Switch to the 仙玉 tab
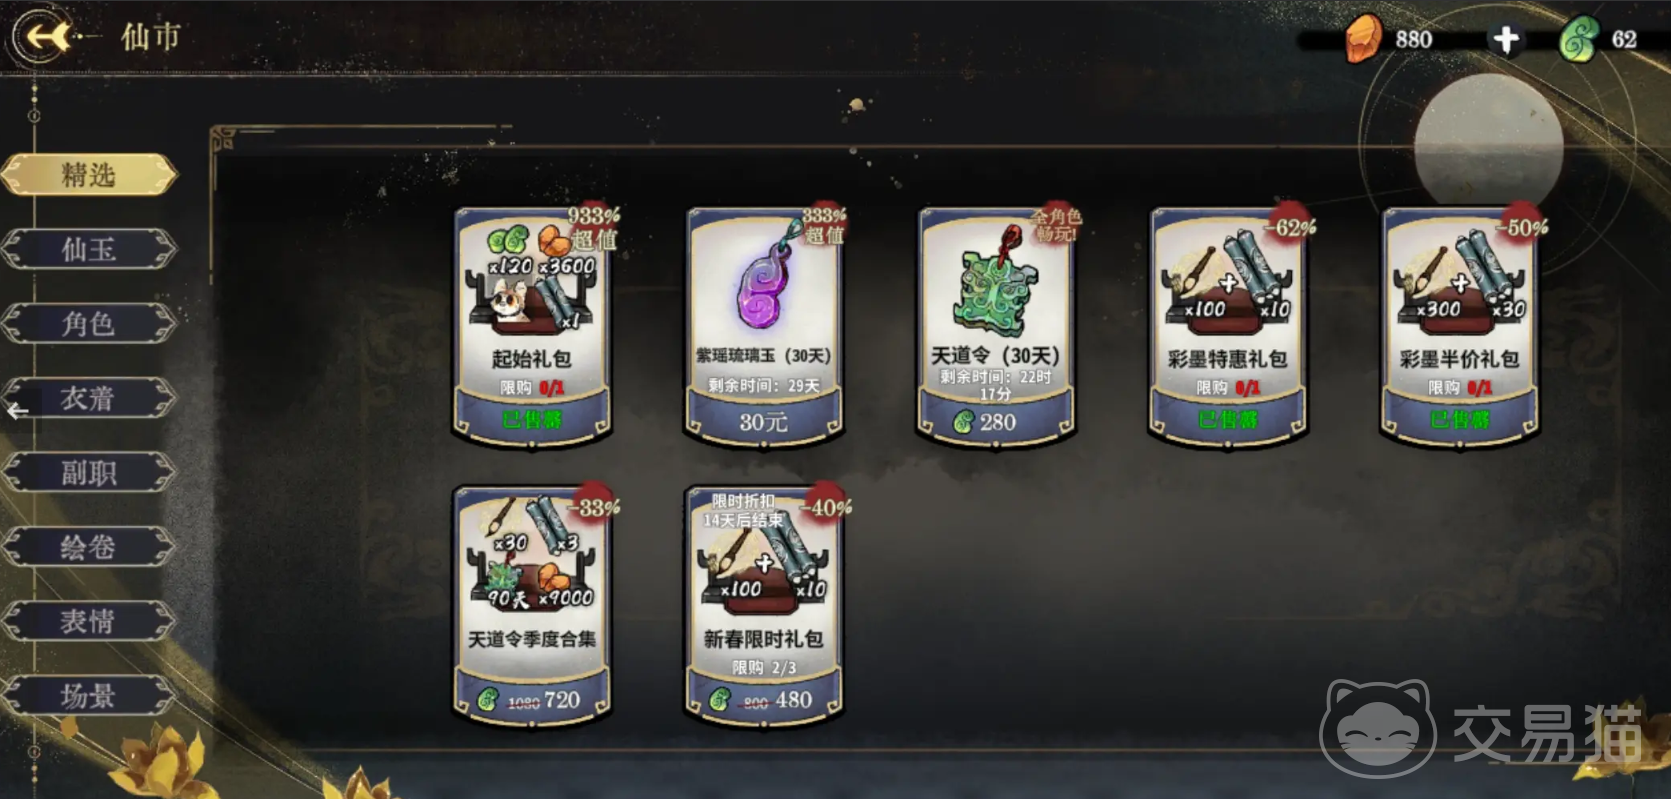This screenshot has height=799, width=1671. (x=89, y=249)
